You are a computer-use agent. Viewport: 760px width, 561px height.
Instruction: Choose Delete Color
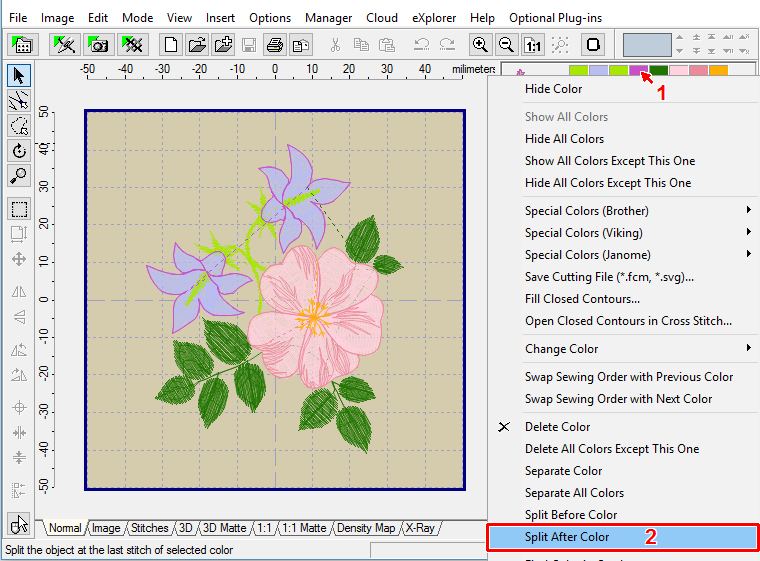point(623,427)
